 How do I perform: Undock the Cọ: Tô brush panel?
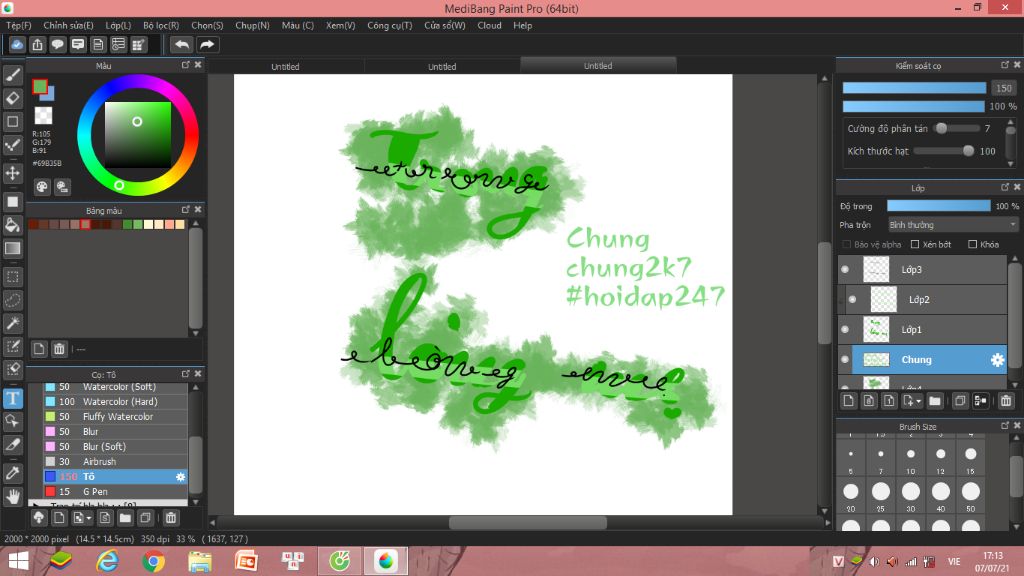(185, 374)
